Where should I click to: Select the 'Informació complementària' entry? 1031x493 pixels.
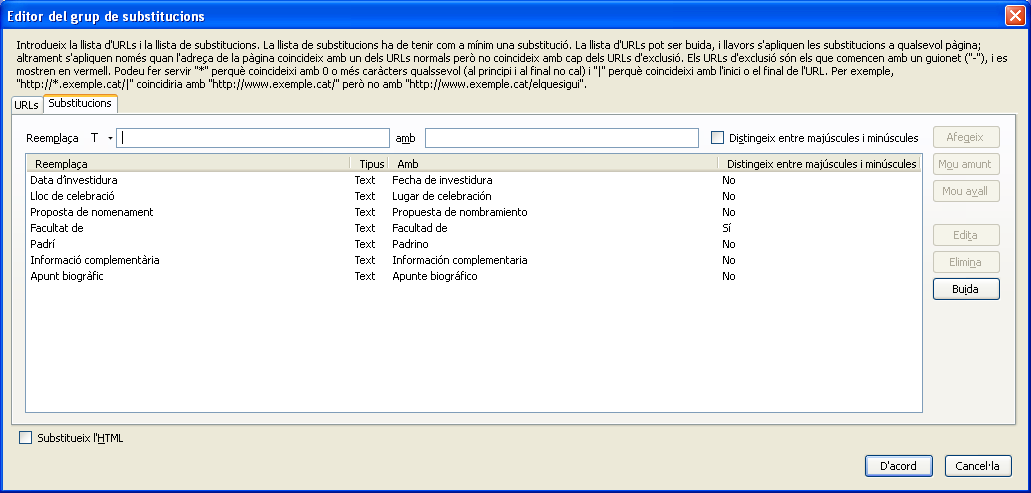click(x=95, y=260)
